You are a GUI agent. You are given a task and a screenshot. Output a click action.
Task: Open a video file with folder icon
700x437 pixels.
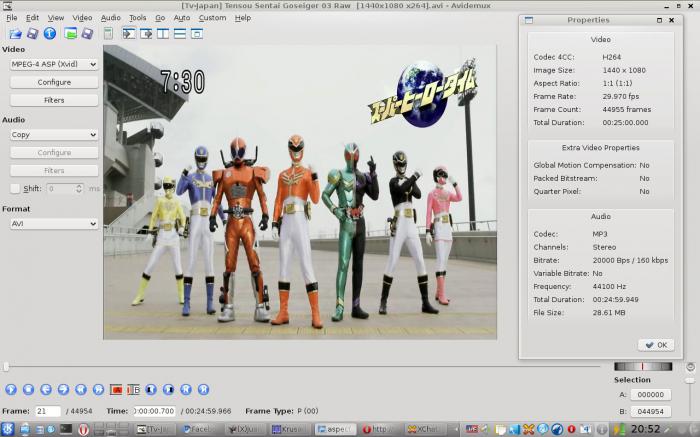pyautogui.click(x=15, y=33)
